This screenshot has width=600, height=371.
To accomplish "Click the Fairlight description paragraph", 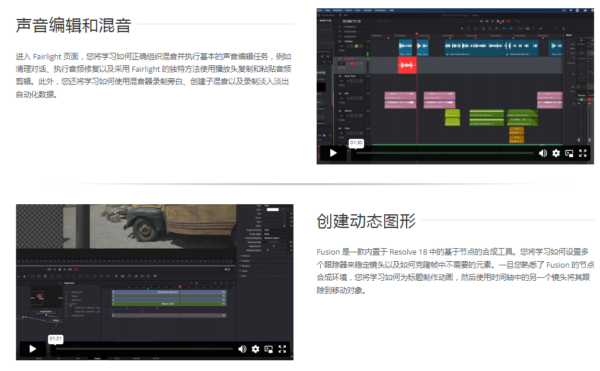I will [153, 75].
